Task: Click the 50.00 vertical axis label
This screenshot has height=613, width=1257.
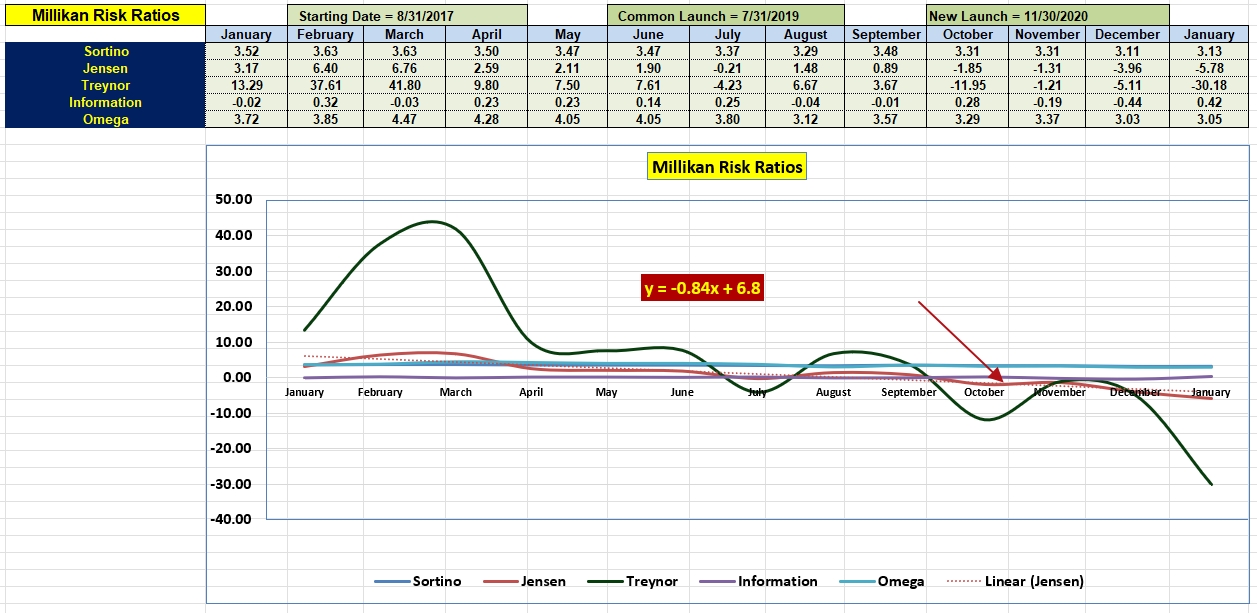Action: (233, 199)
